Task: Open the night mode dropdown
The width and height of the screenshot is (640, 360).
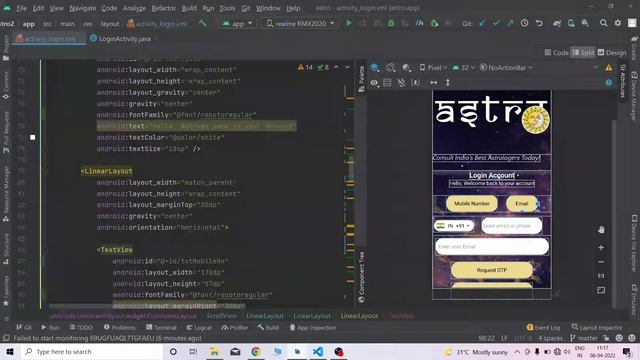Action: pyautogui.click(x=406, y=68)
